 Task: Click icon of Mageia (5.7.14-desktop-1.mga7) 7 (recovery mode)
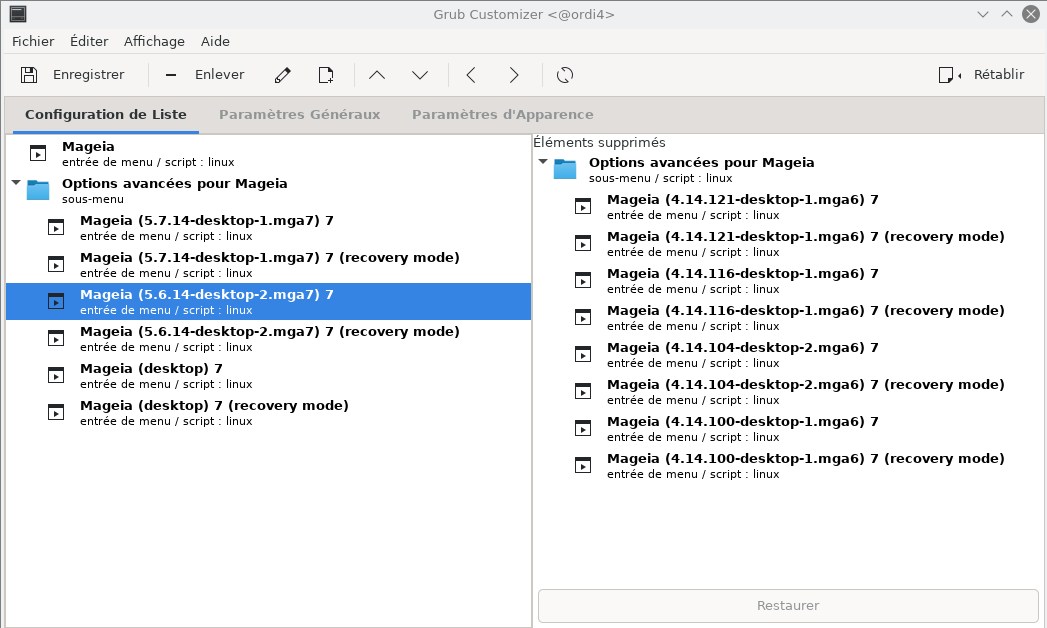click(56, 264)
